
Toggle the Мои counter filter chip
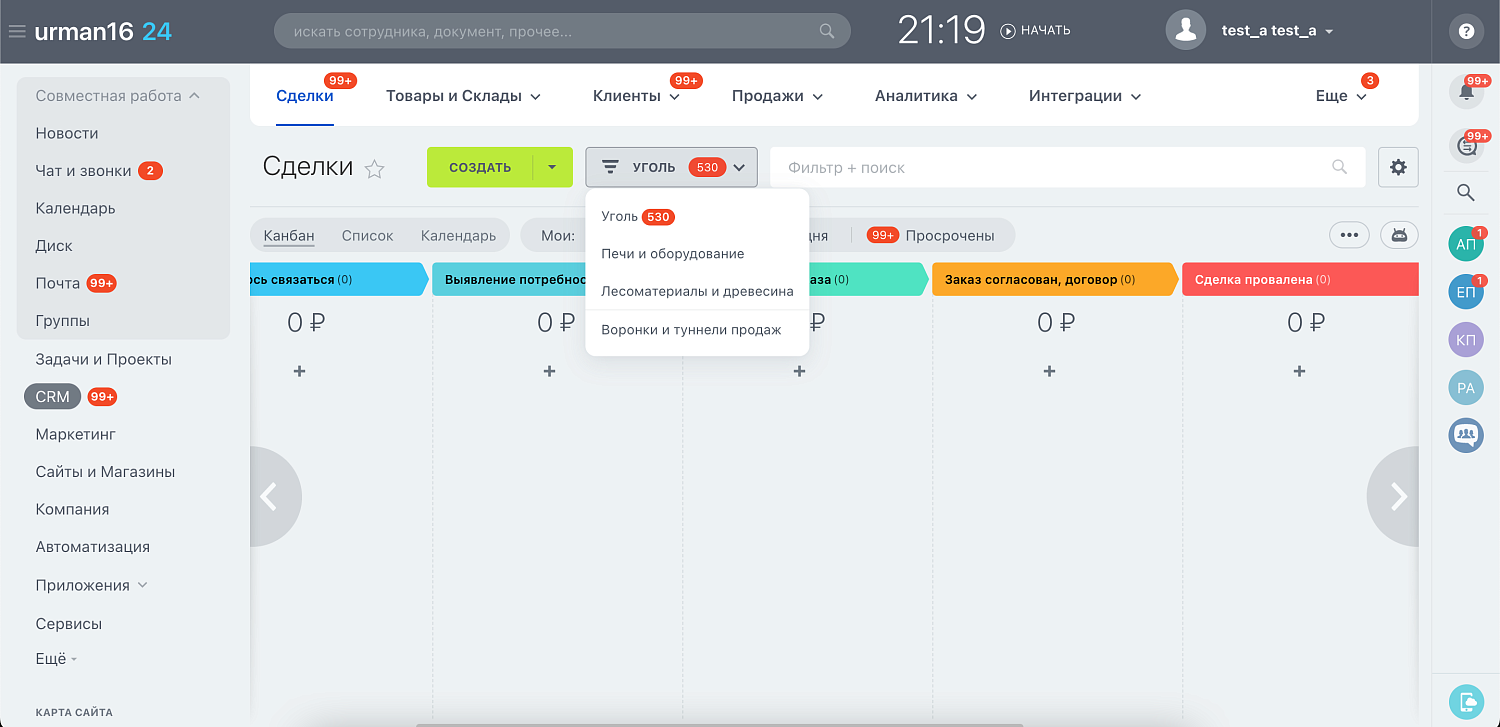(558, 235)
